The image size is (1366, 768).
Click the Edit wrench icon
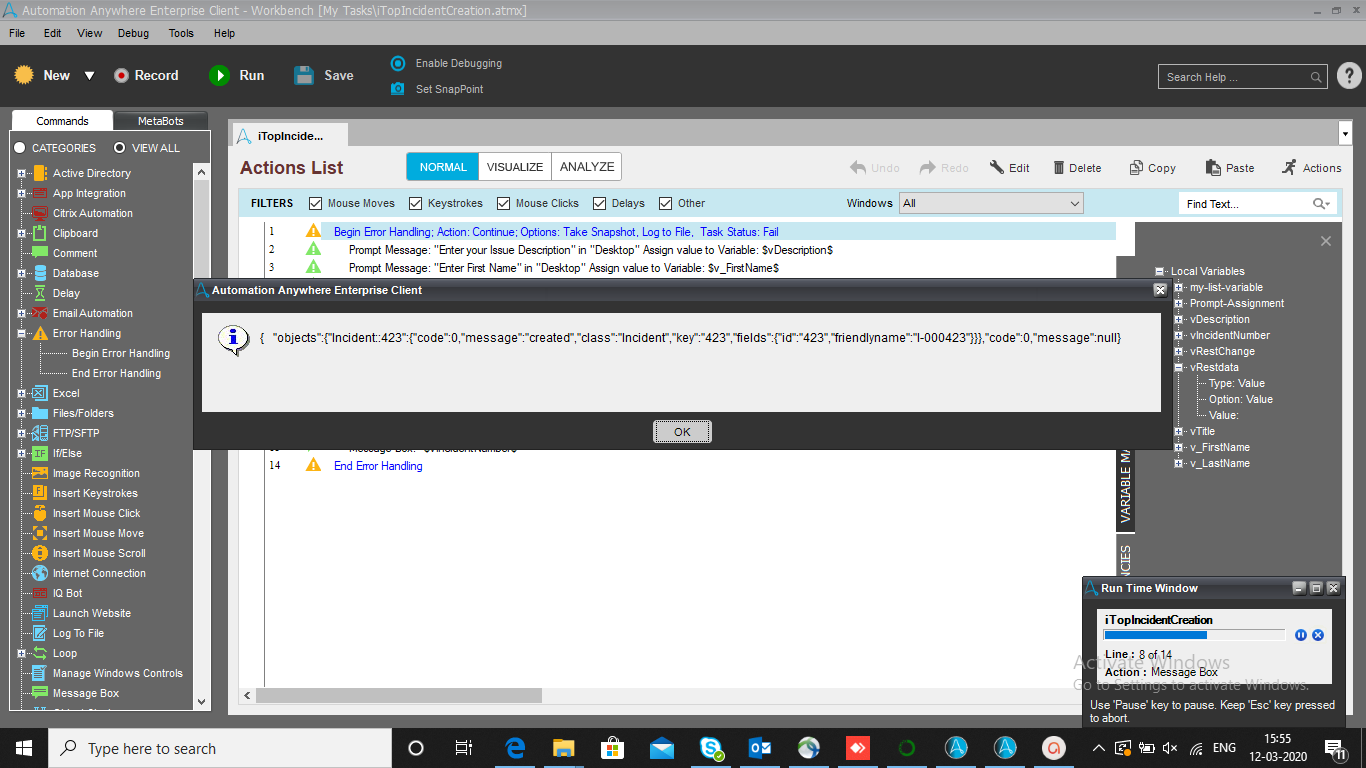(997, 168)
